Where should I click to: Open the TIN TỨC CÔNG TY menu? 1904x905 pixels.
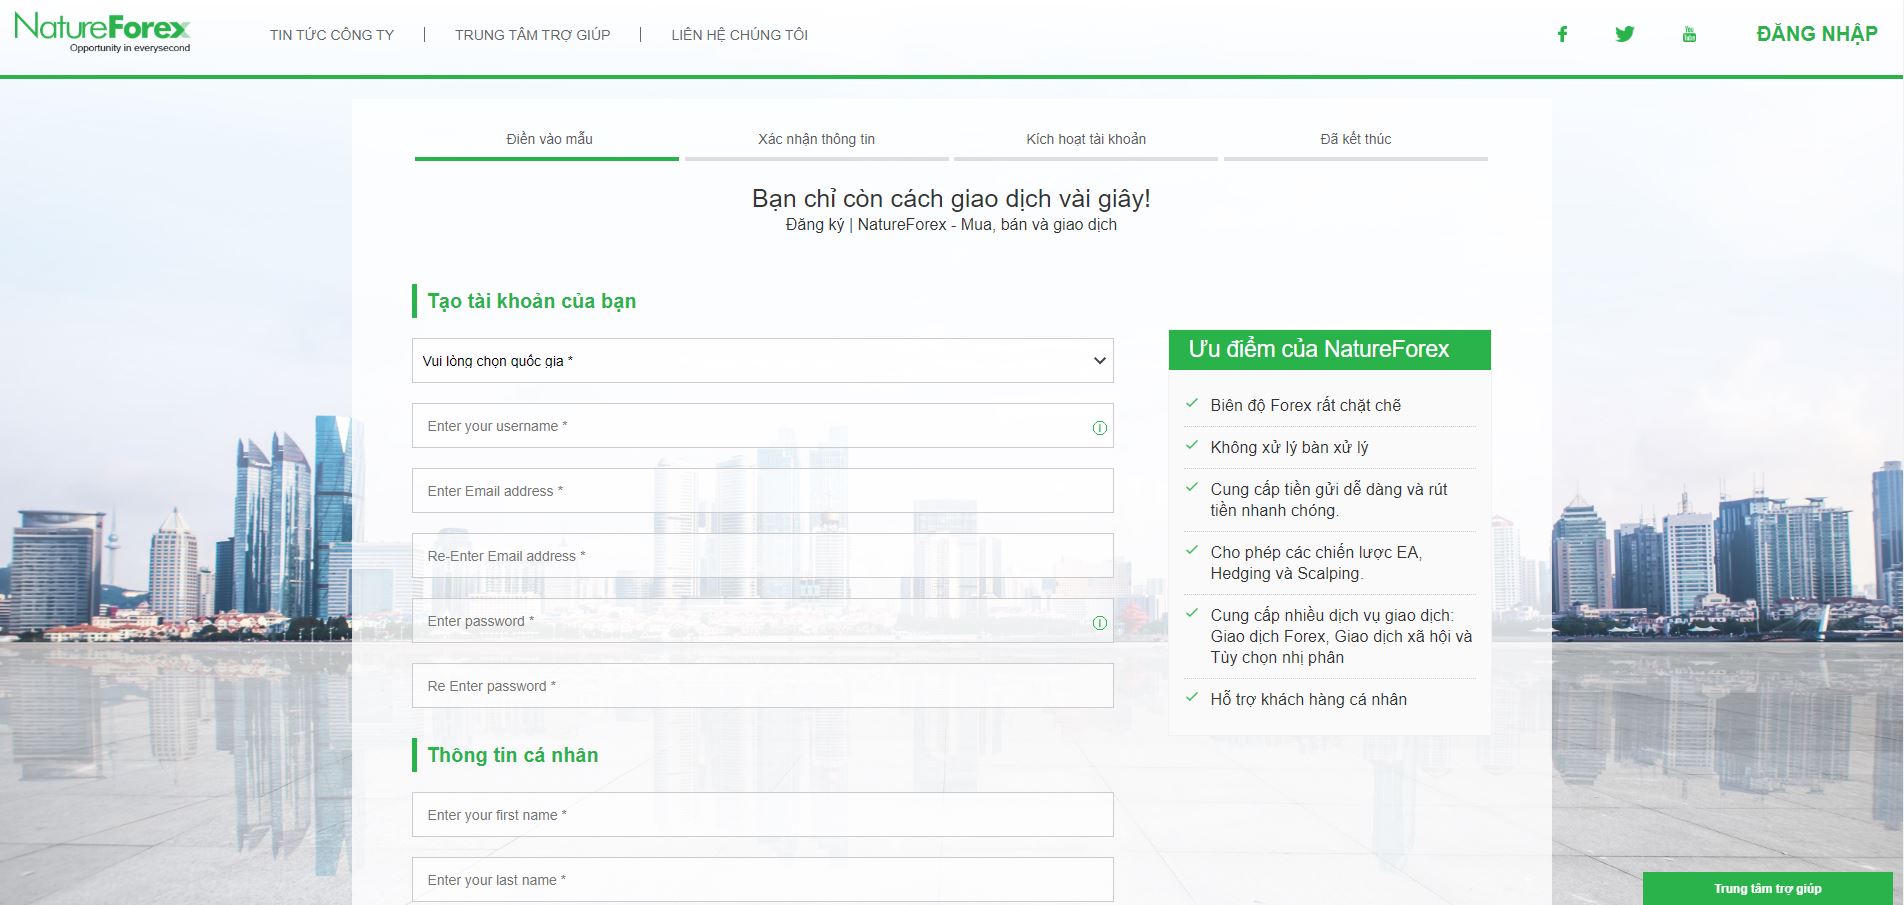(x=332, y=35)
